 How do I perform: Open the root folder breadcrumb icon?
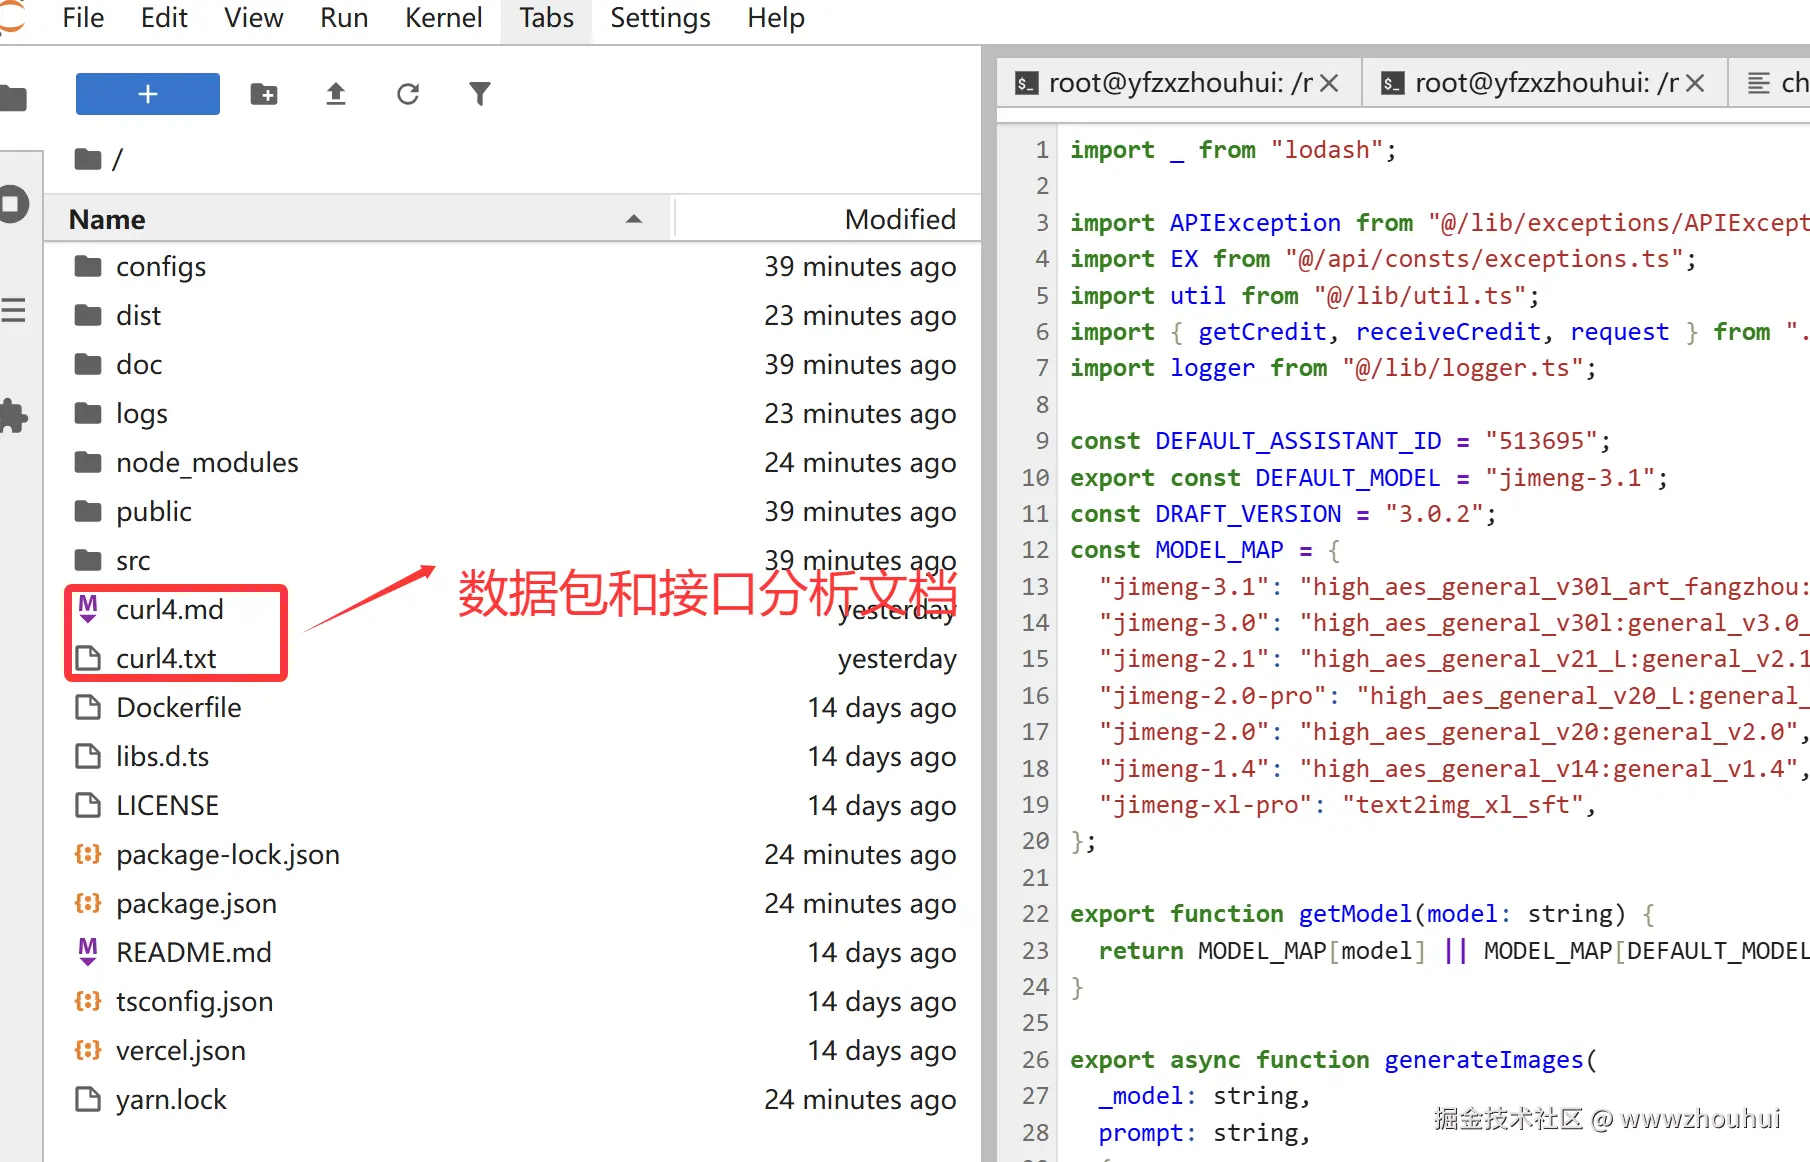coord(88,159)
